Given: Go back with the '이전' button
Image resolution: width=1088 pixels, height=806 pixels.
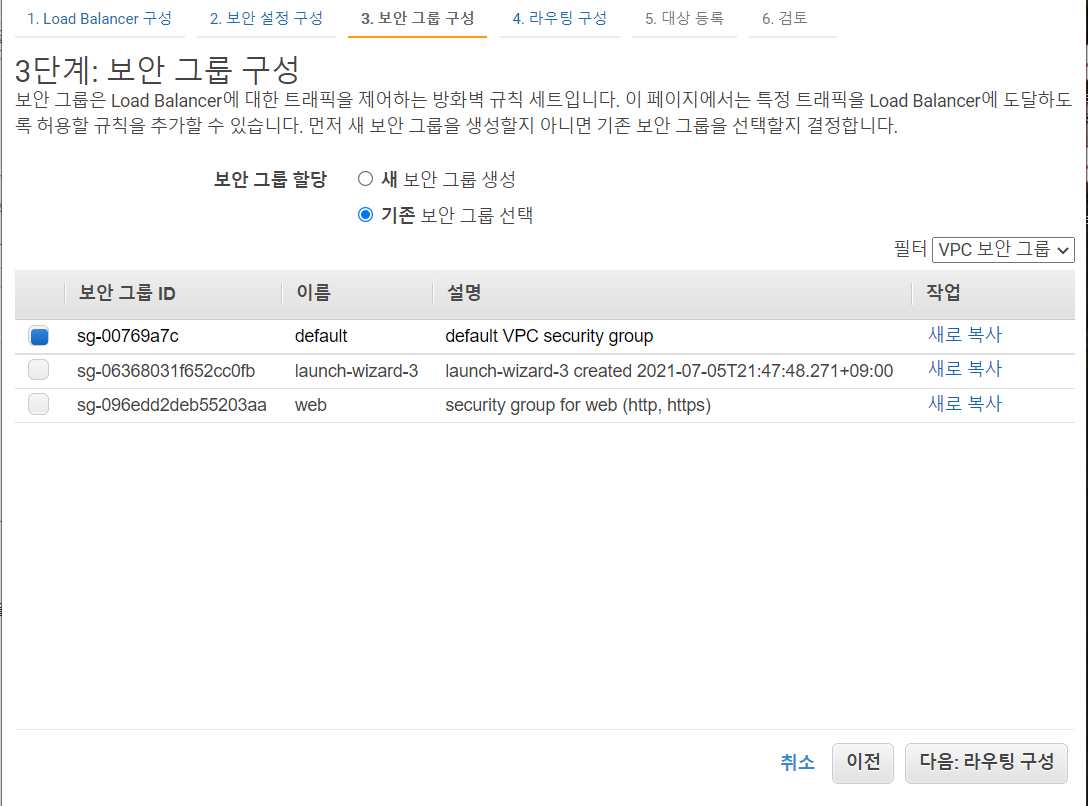Looking at the screenshot, I should 863,762.
